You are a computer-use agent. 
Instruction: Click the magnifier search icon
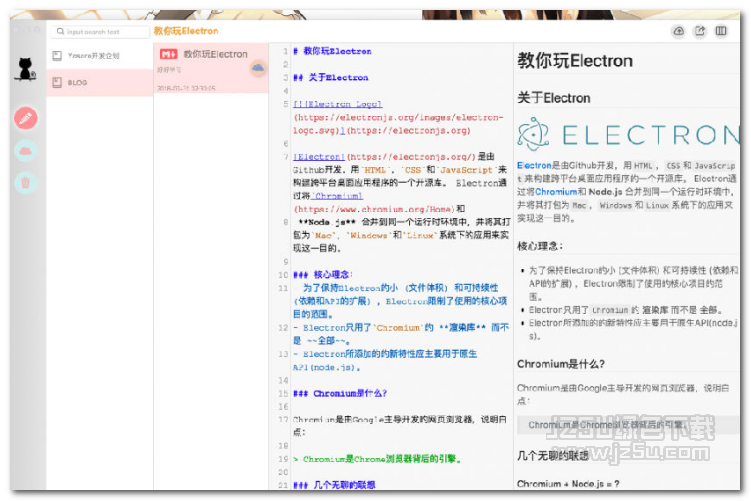pyautogui.click(x=60, y=32)
